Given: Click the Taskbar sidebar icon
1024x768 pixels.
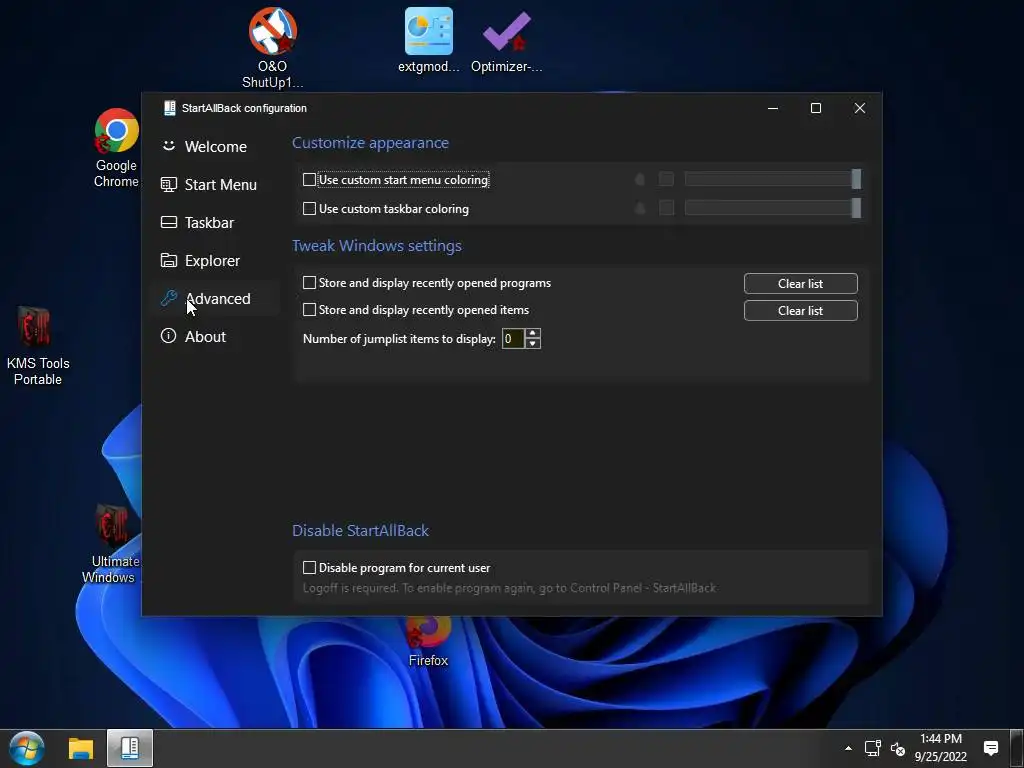Looking at the screenshot, I should tap(168, 222).
